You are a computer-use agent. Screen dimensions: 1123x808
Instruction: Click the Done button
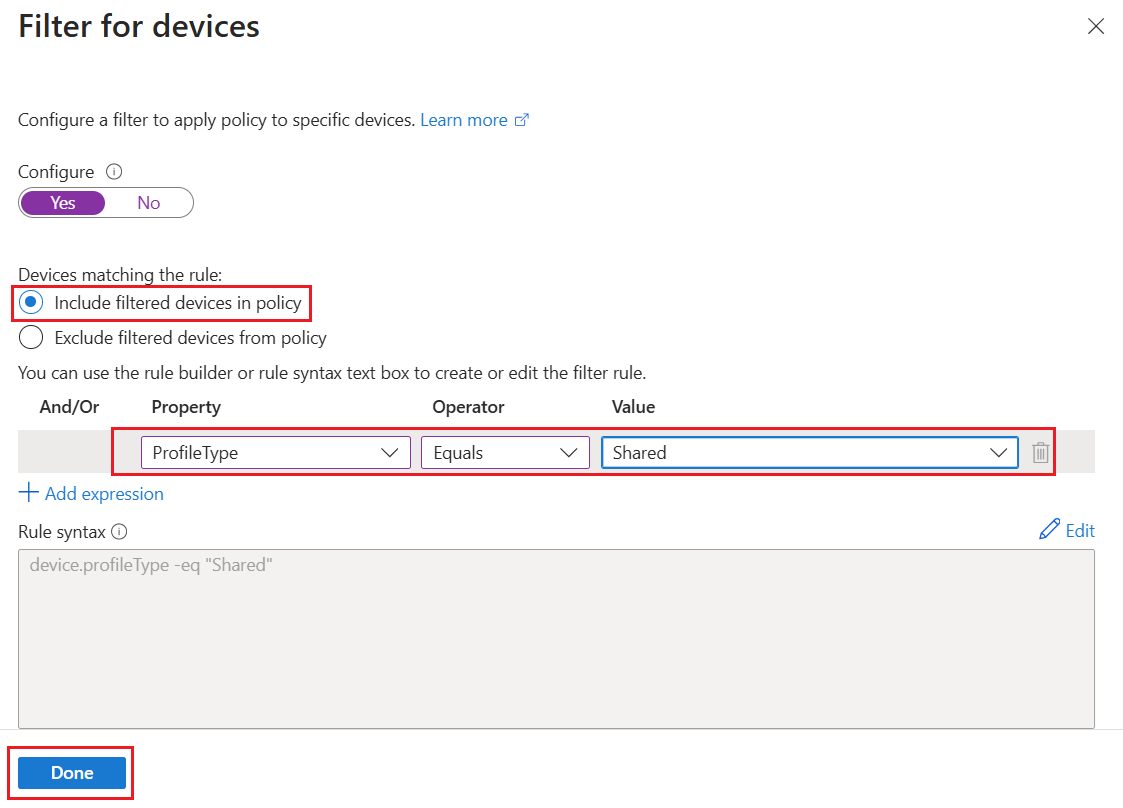pyautogui.click(x=70, y=772)
